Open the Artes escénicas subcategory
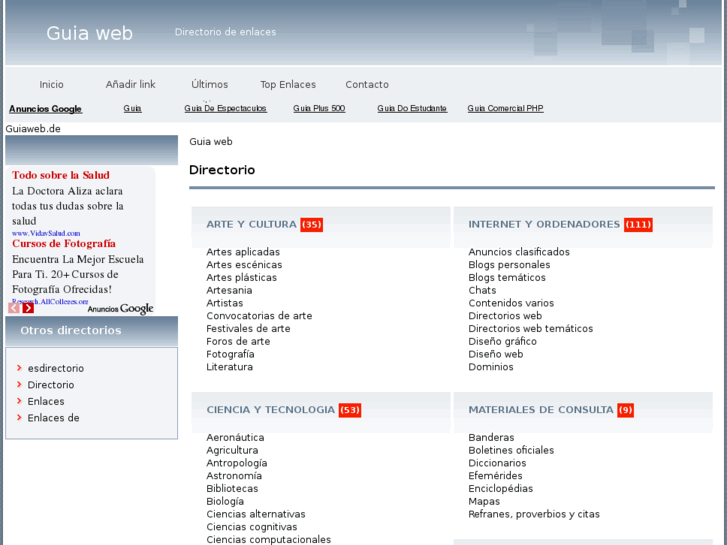This screenshot has height=545, width=727. coord(244,265)
